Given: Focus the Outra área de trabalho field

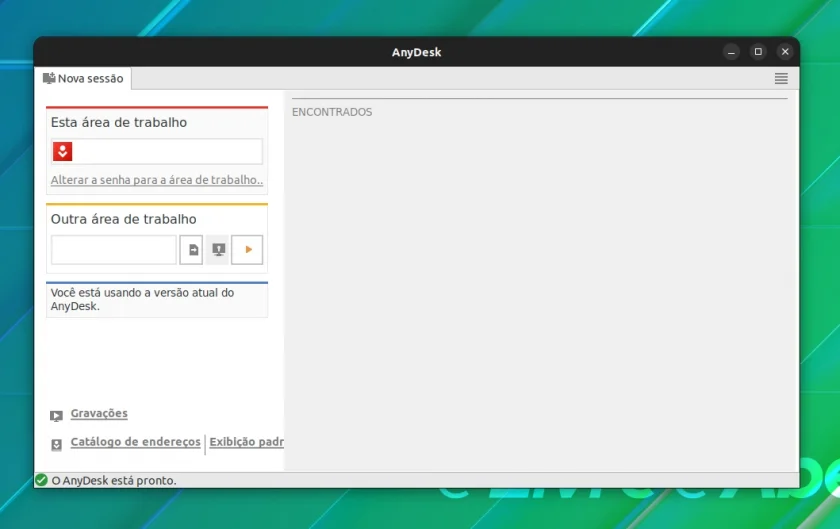Looking at the screenshot, I should 114,250.
